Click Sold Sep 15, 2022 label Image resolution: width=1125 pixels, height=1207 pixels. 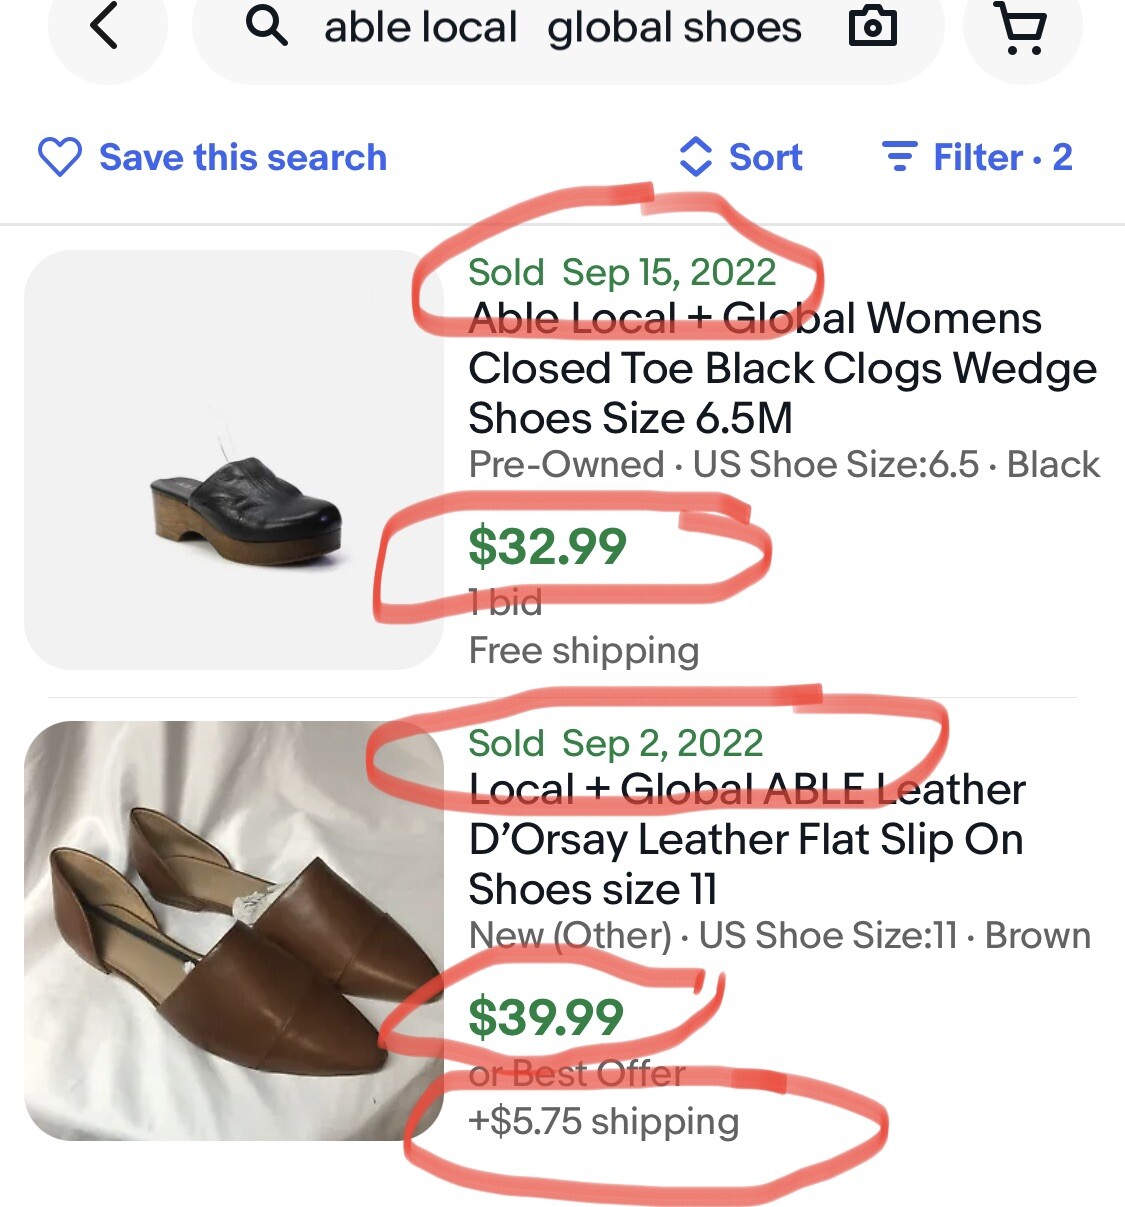pyautogui.click(x=621, y=272)
